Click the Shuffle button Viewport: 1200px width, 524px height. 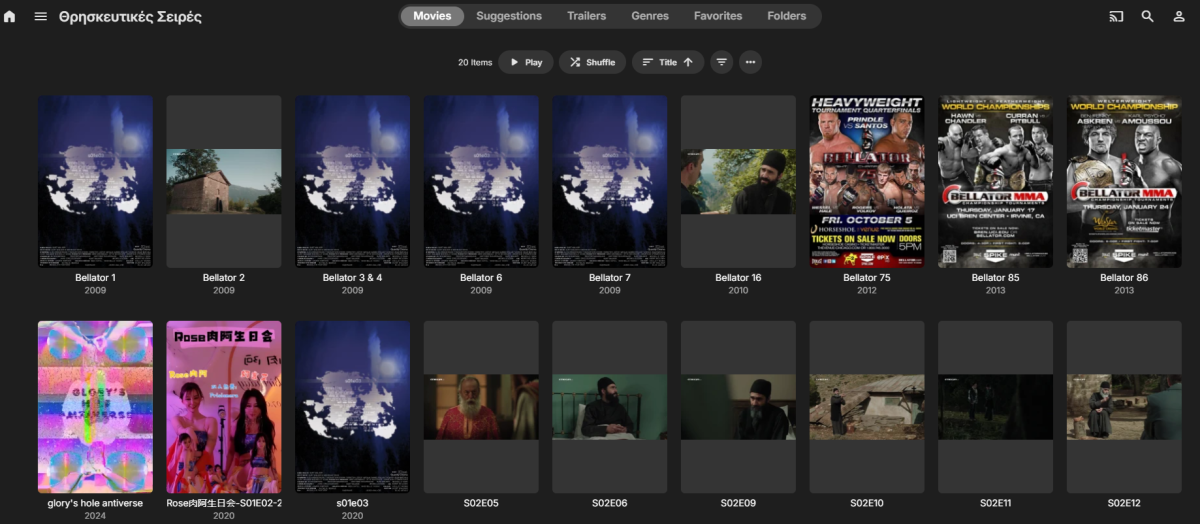click(592, 62)
